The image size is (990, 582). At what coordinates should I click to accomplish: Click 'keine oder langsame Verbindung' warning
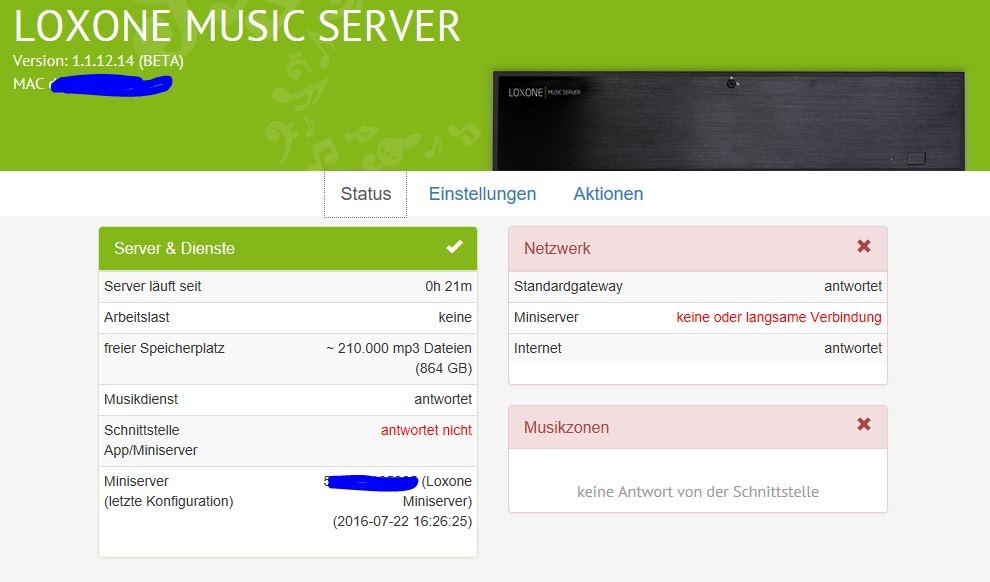[779, 317]
